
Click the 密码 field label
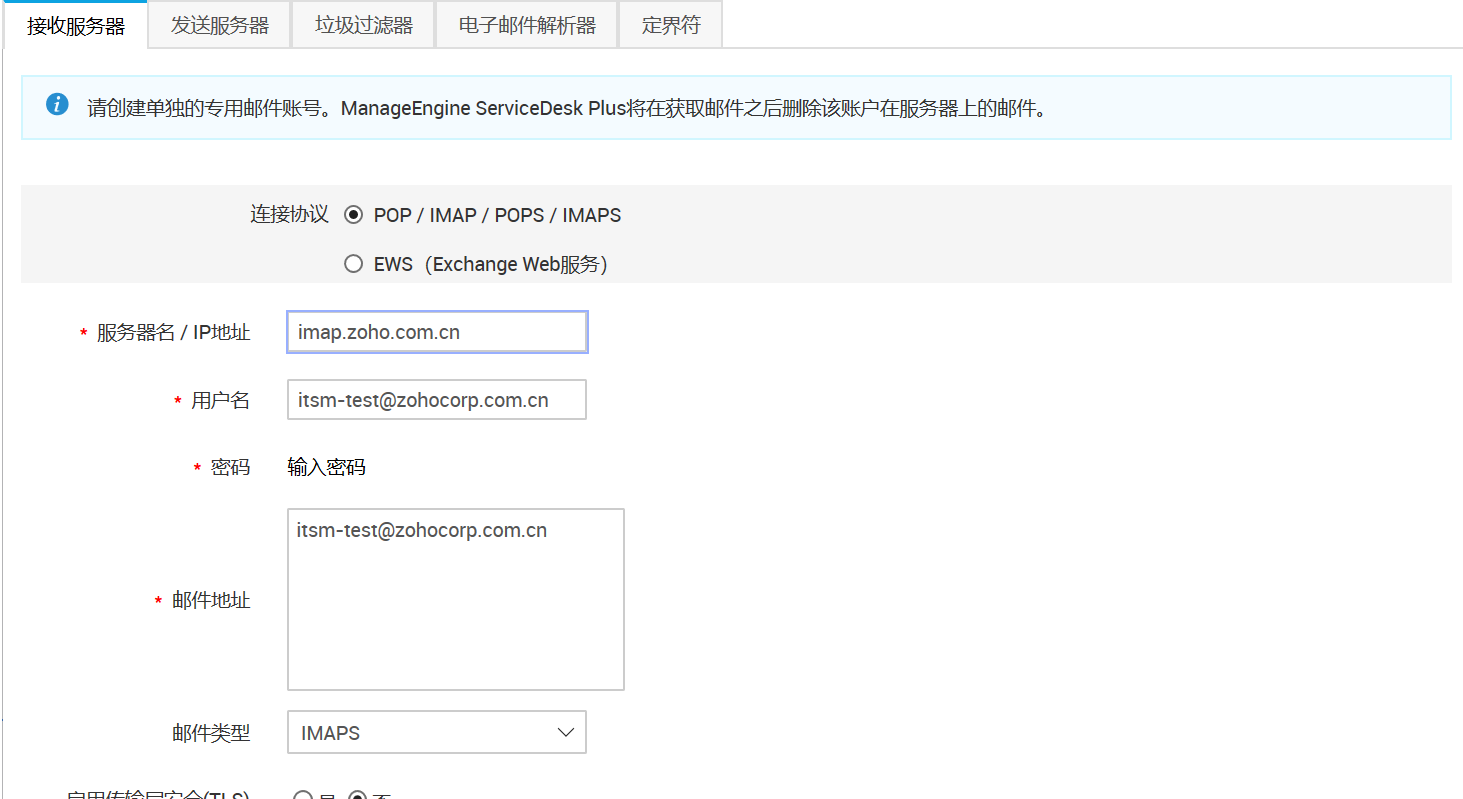pyautogui.click(x=230, y=468)
